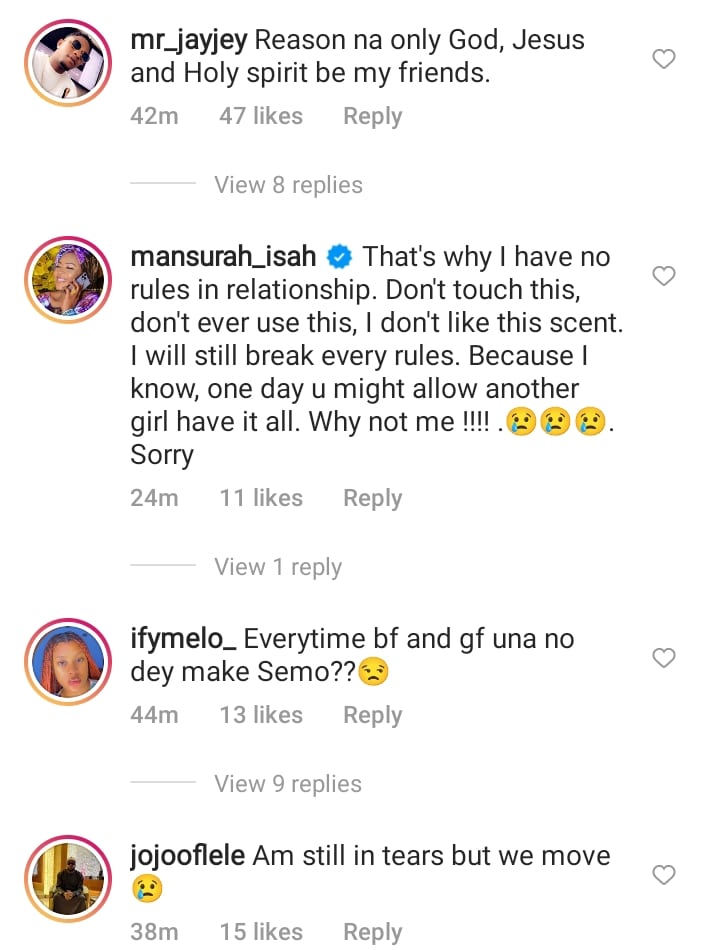Like mansurah_isah's comment with the heart
This screenshot has height=950, width=720.
(x=664, y=275)
